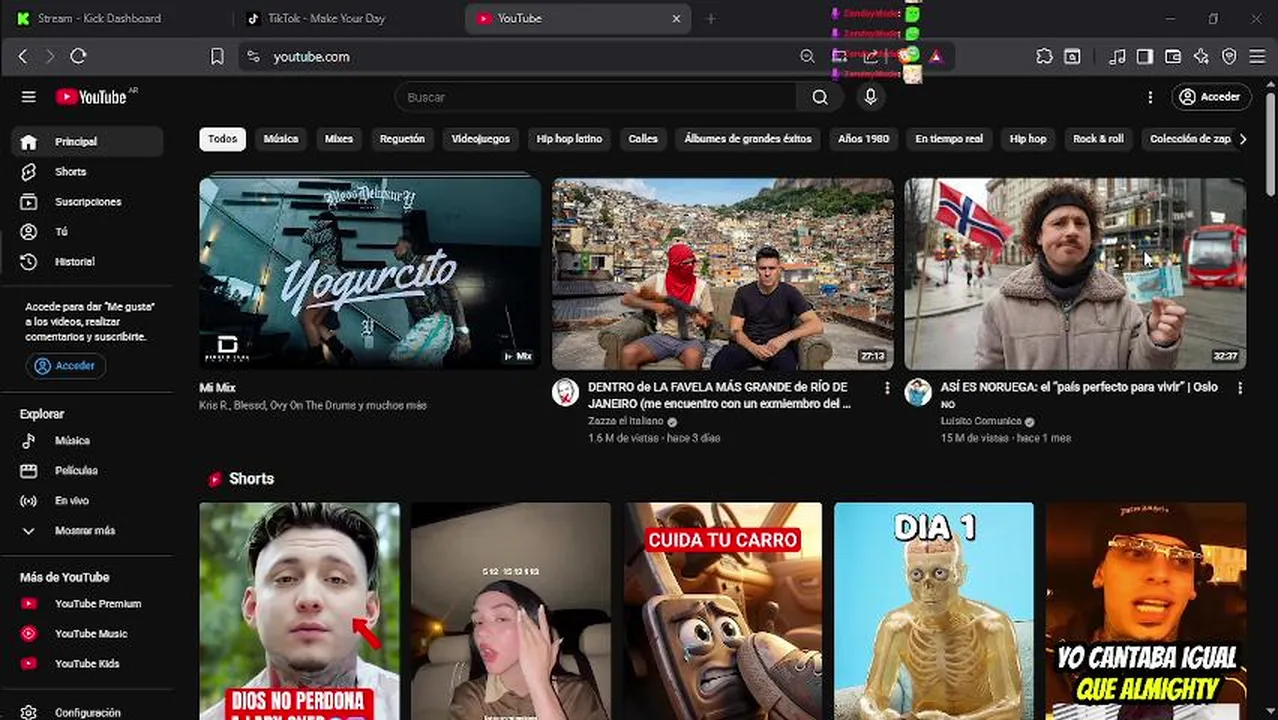Select the Rock & roll chip
This screenshot has height=720, width=1278.
[1098, 139]
